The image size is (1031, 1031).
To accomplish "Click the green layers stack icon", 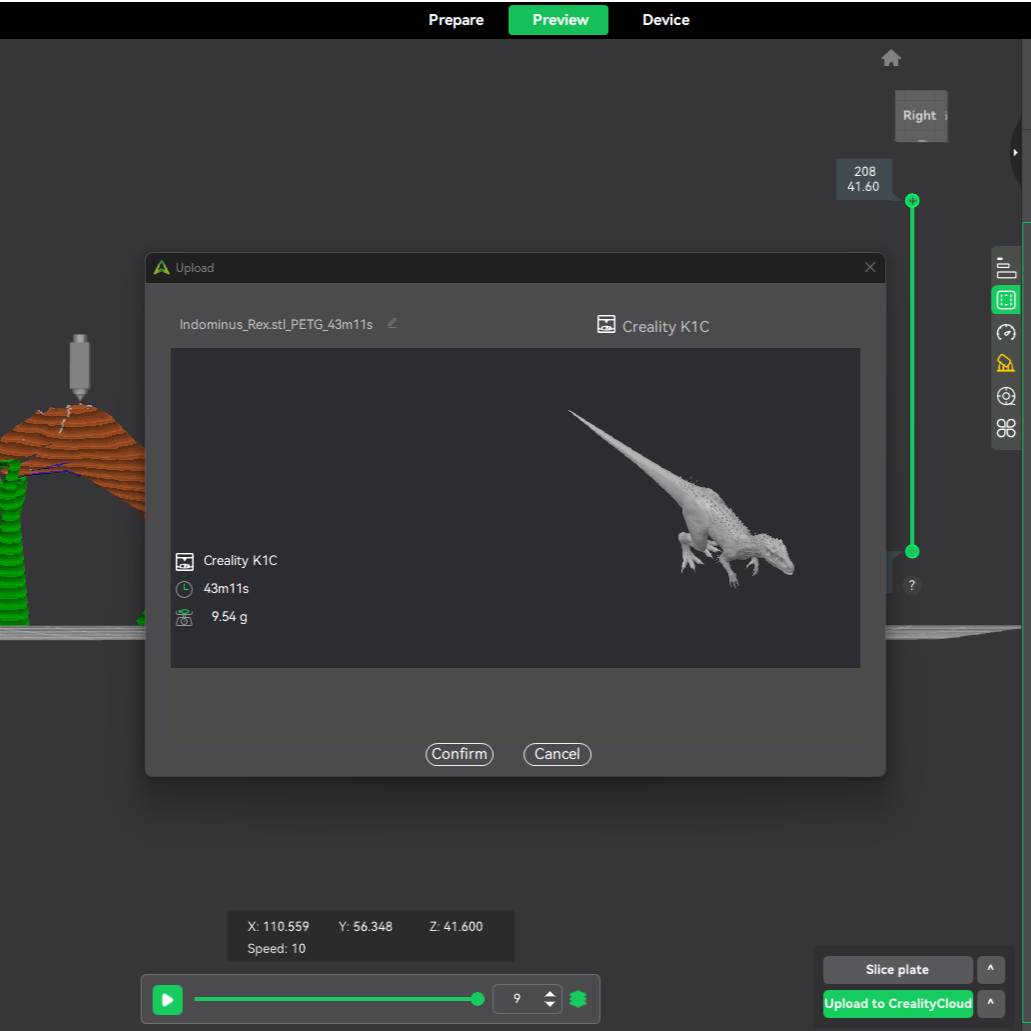I will tap(578, 998).
